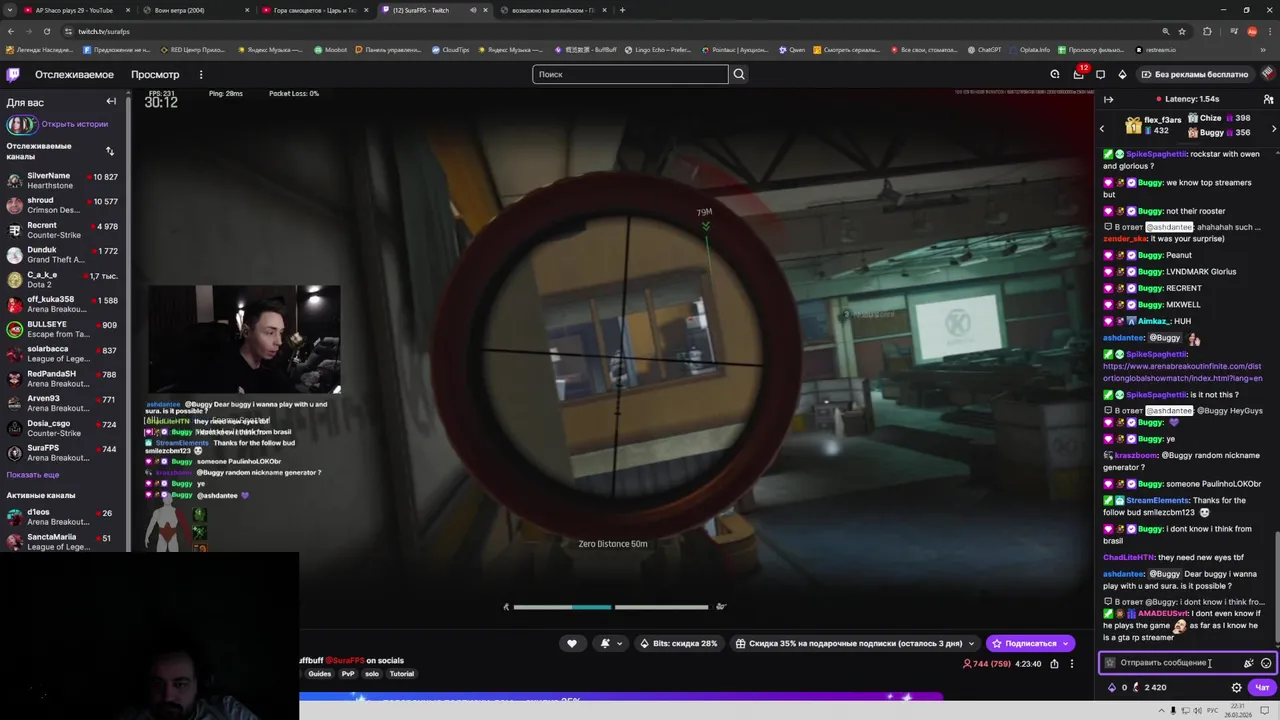Switch РУС language indicator in taskbar
1280x720 pixels.
tap(1213, 711)
